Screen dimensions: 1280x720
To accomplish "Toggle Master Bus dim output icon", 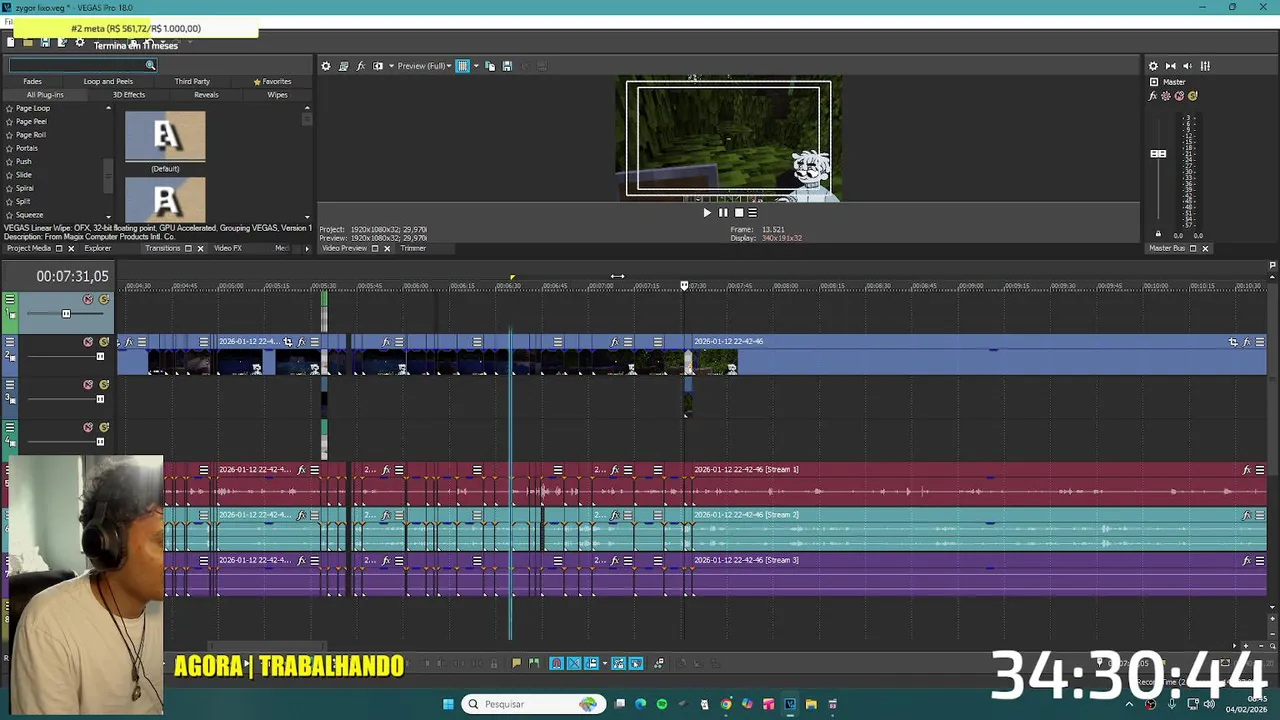I will point(1188,66).
